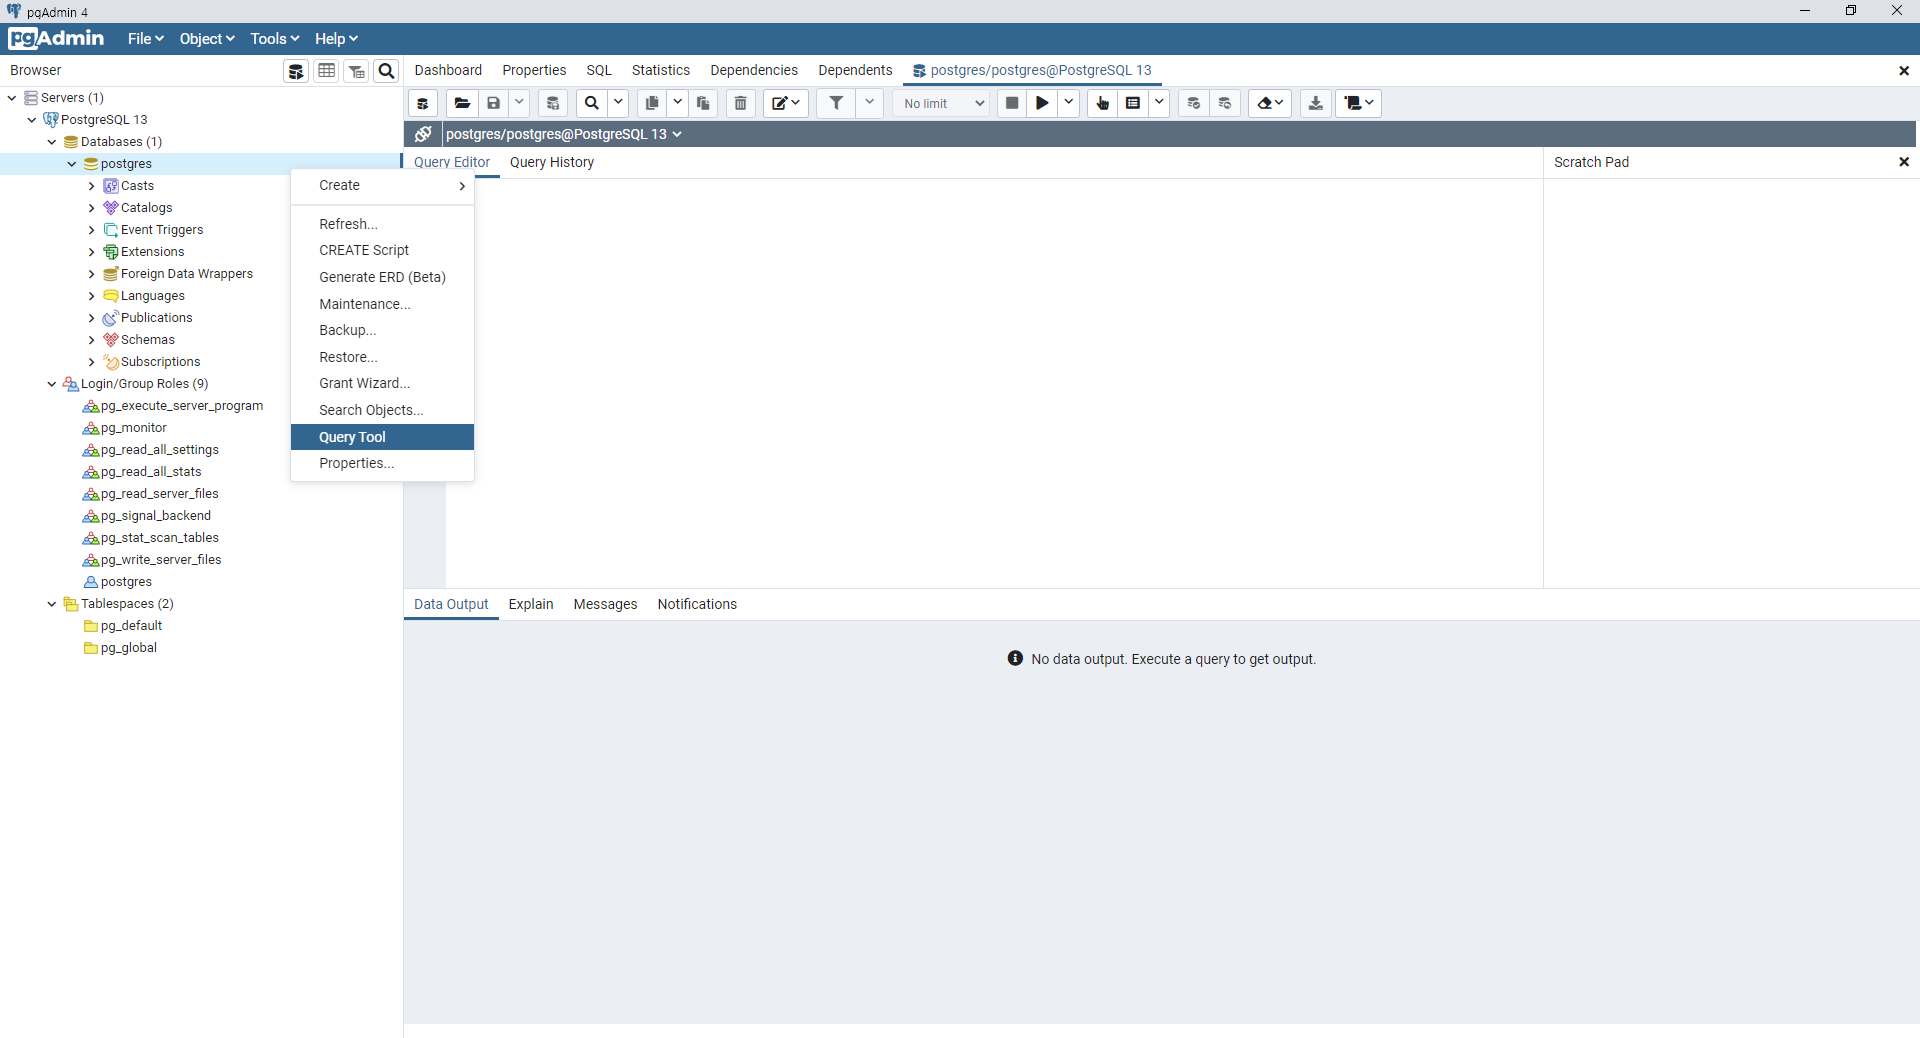Viewport: 1920px width, 1038px height.
Task: Collapse the Login/Group Roles (9) node
Action: (52, 384)
